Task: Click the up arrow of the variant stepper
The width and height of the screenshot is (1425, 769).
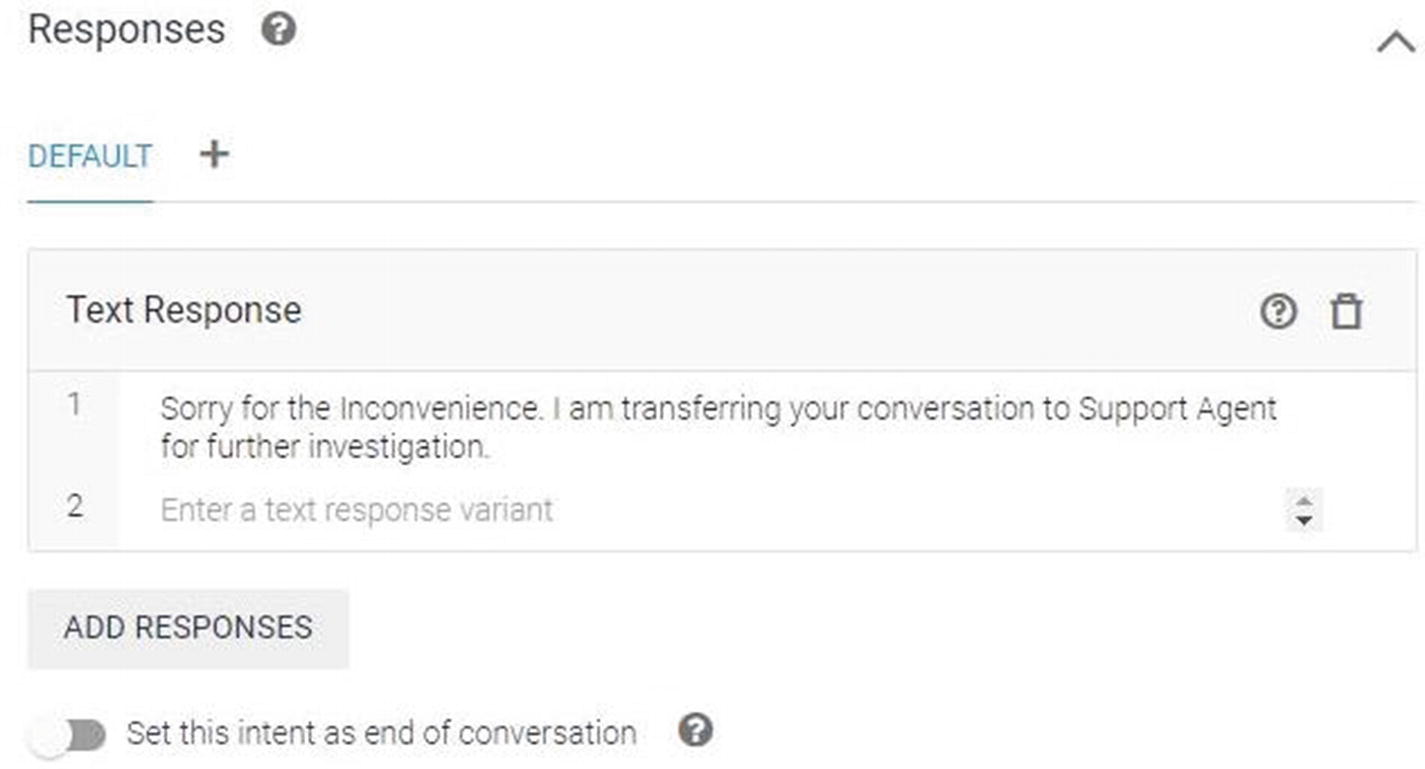Action: 1303,500
